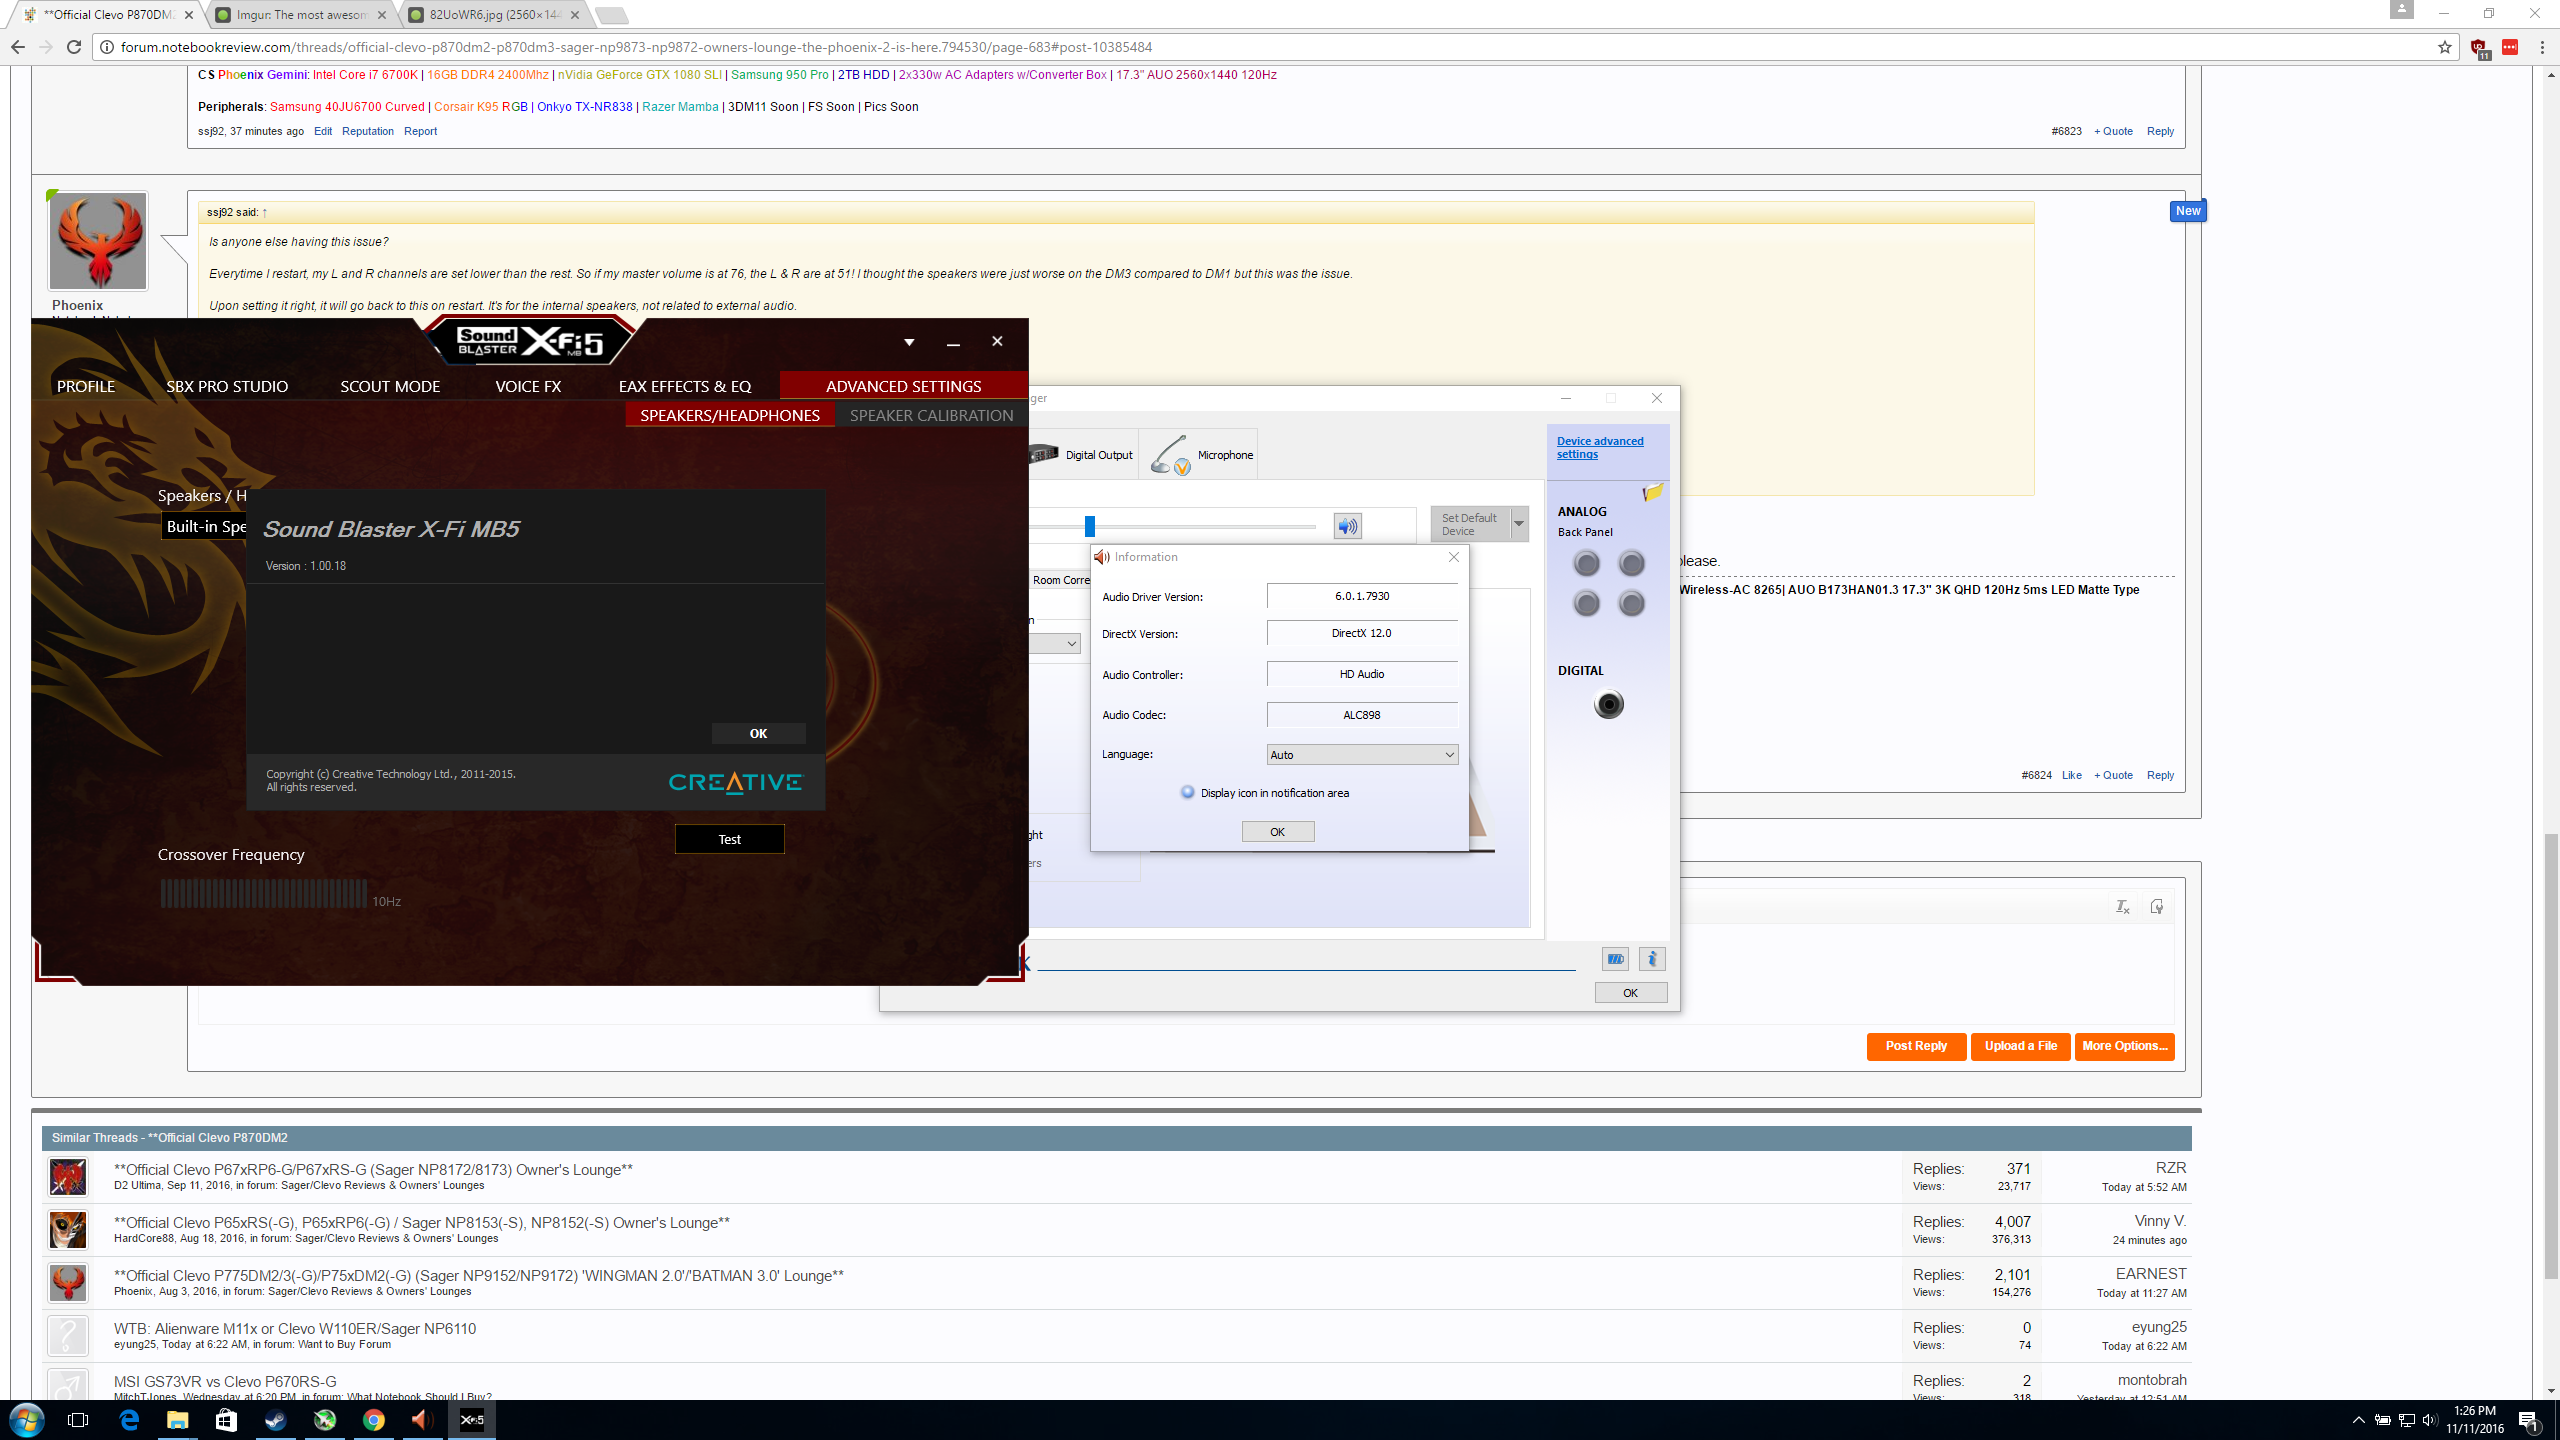Expand the Set Default Device arrow
The image size is (2560, 1440).
[x=1519, y=524]
